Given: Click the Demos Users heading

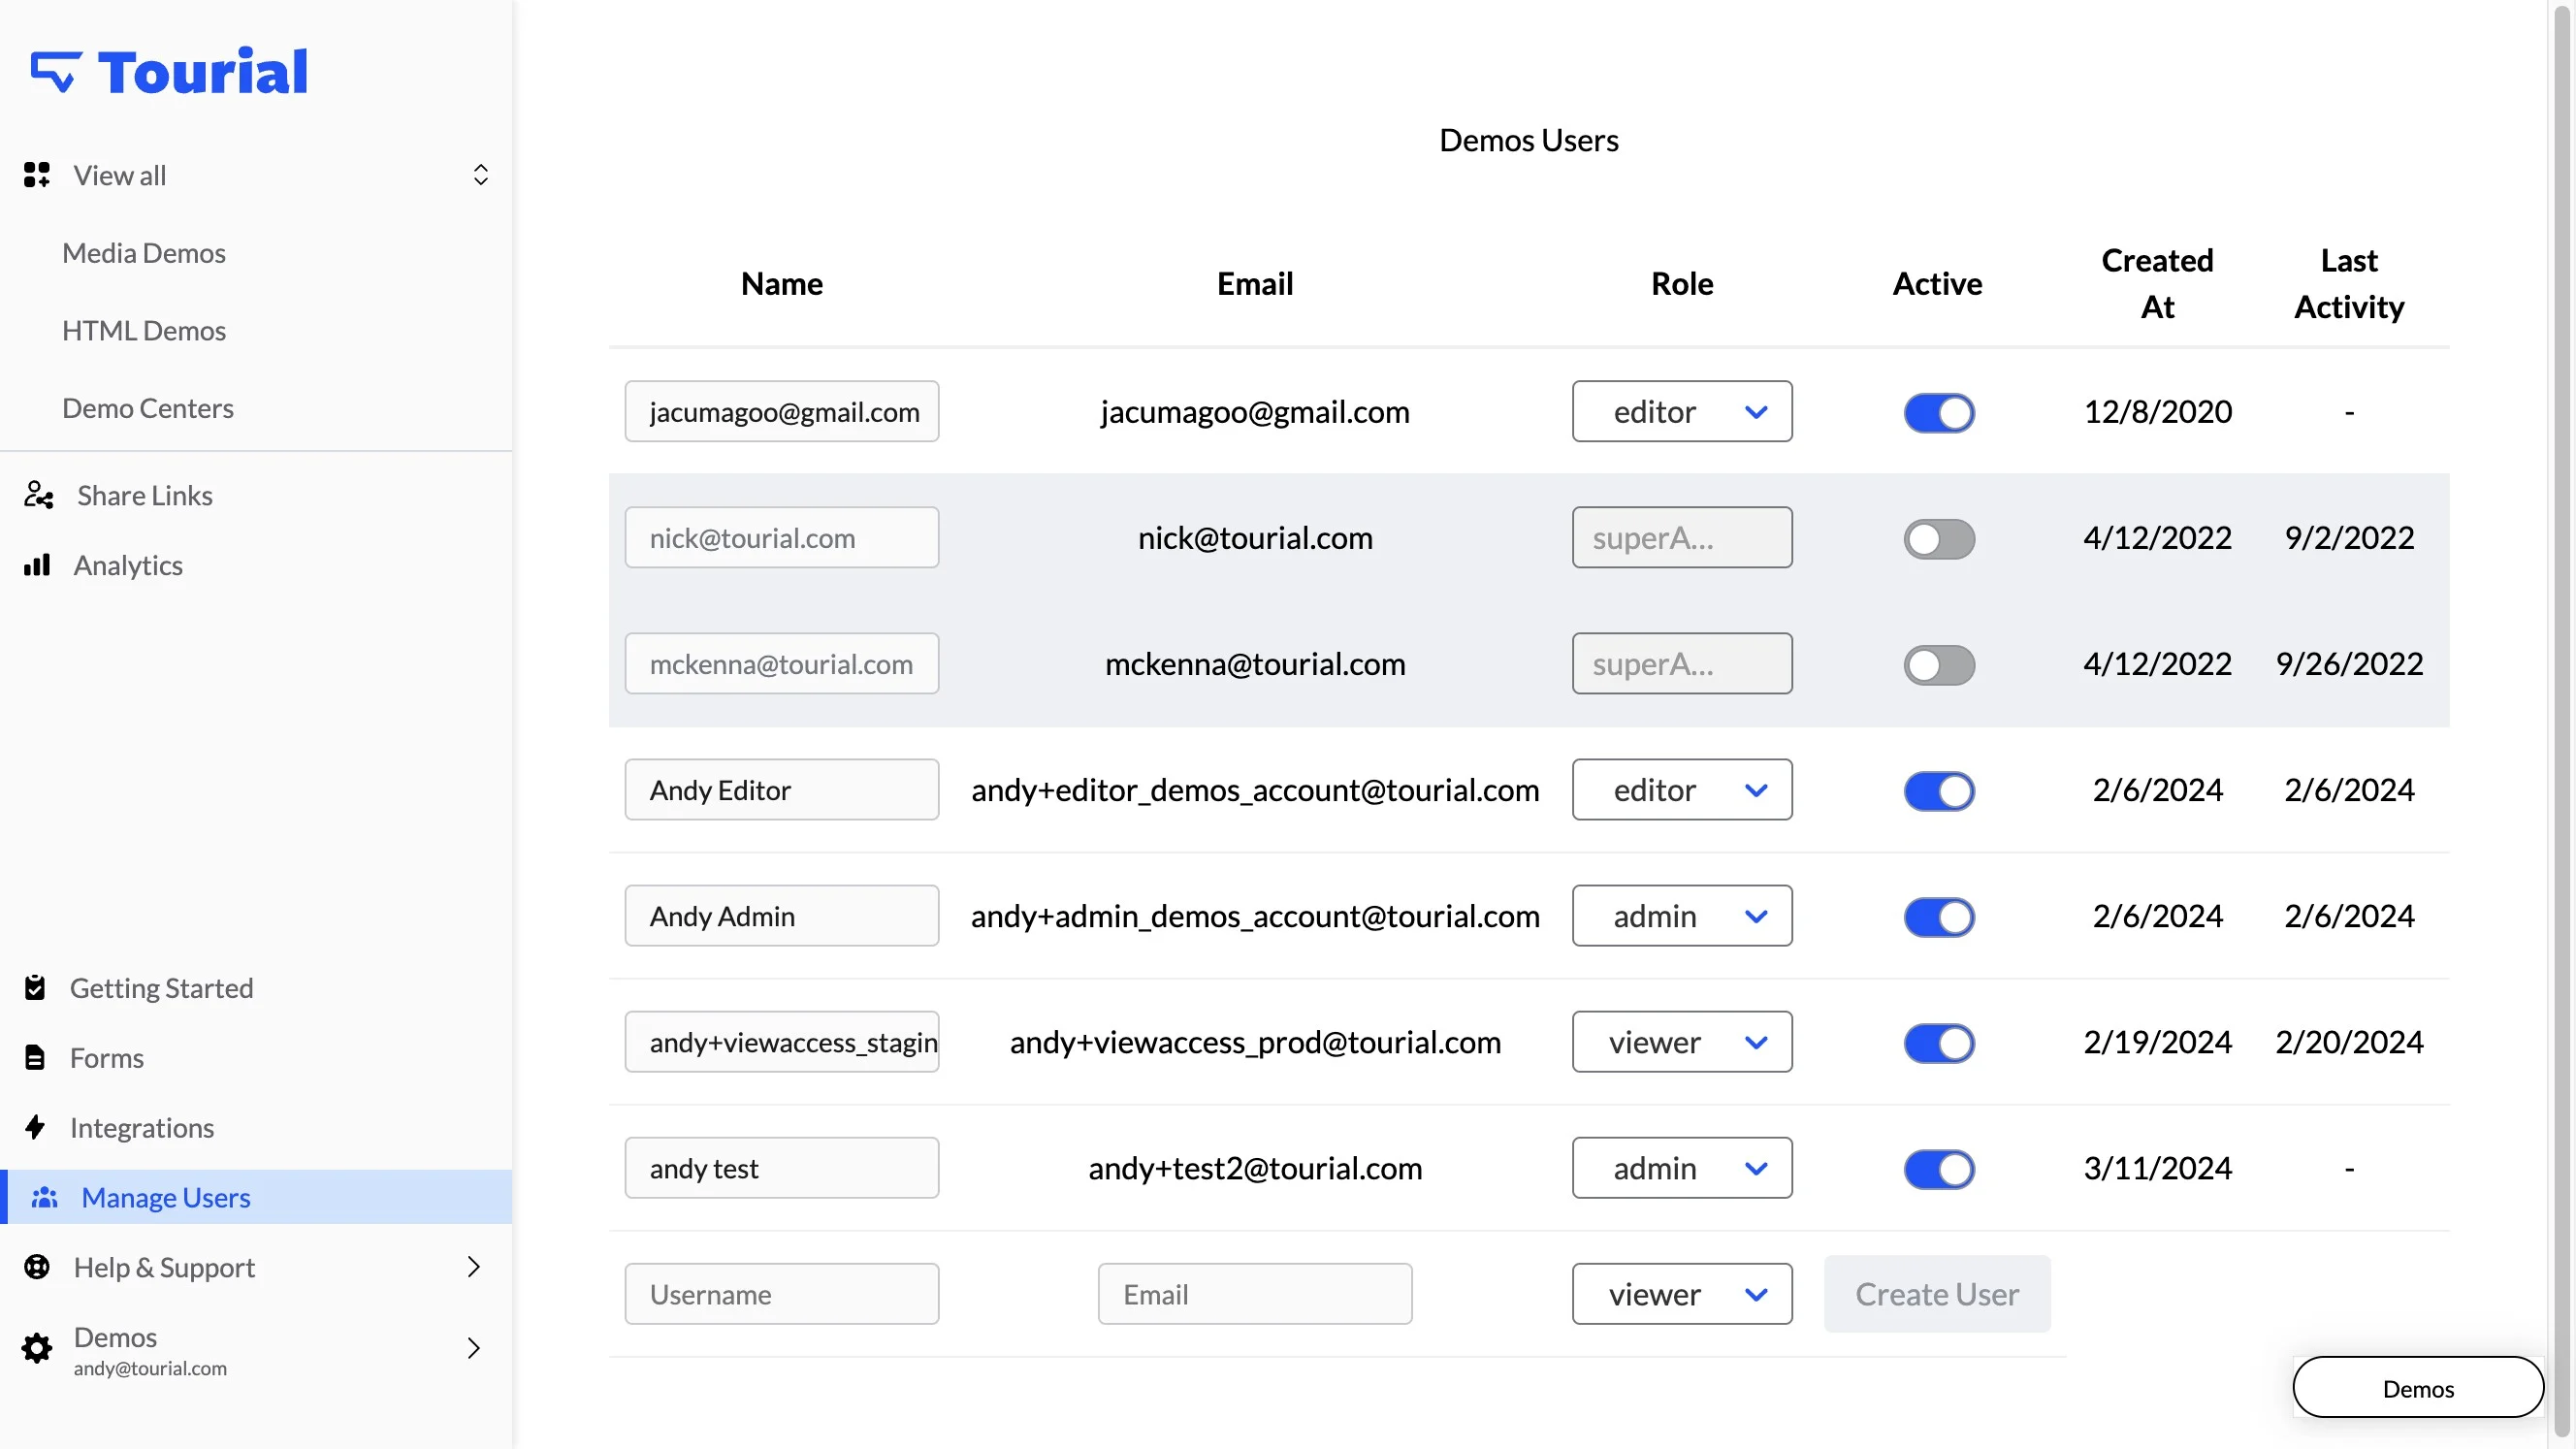Looking at the screenshot, I should (1528, 140).
